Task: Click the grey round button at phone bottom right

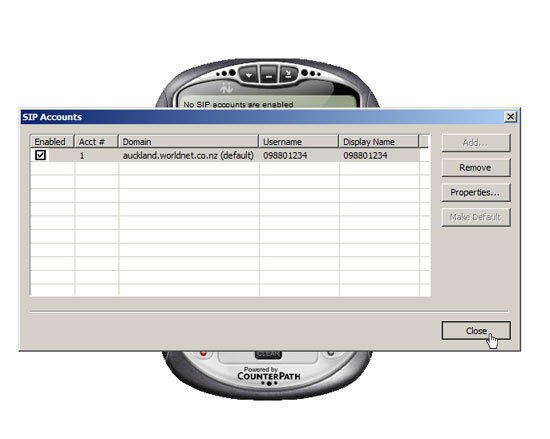Action: [x=330, y=353]
